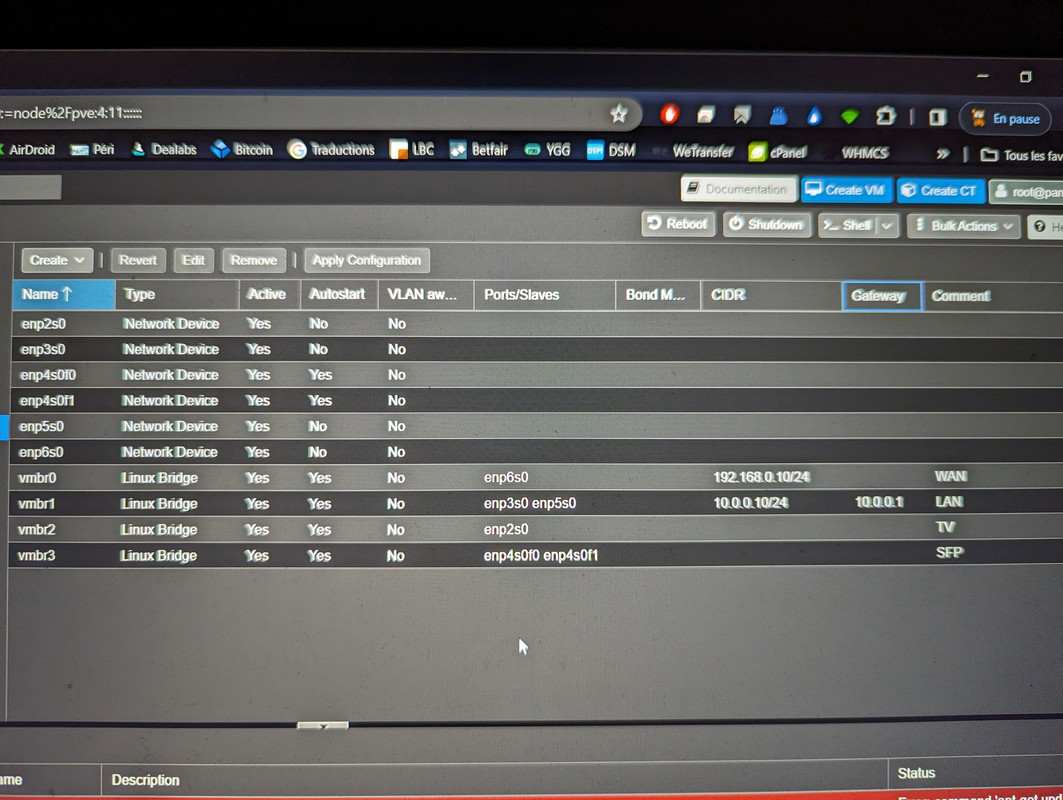Select the enp4s0f1 network device row
Screen dimensions: 1063x800
538,401
